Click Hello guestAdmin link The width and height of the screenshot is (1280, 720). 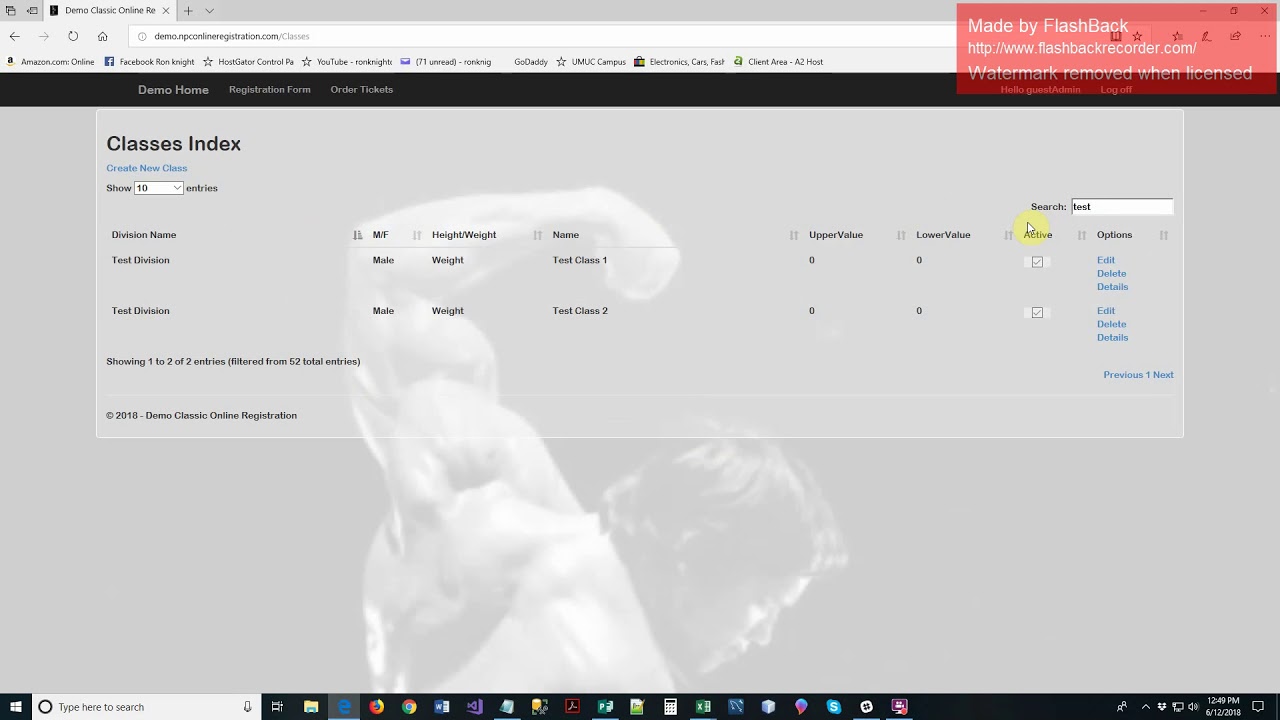coord(1041,90)
